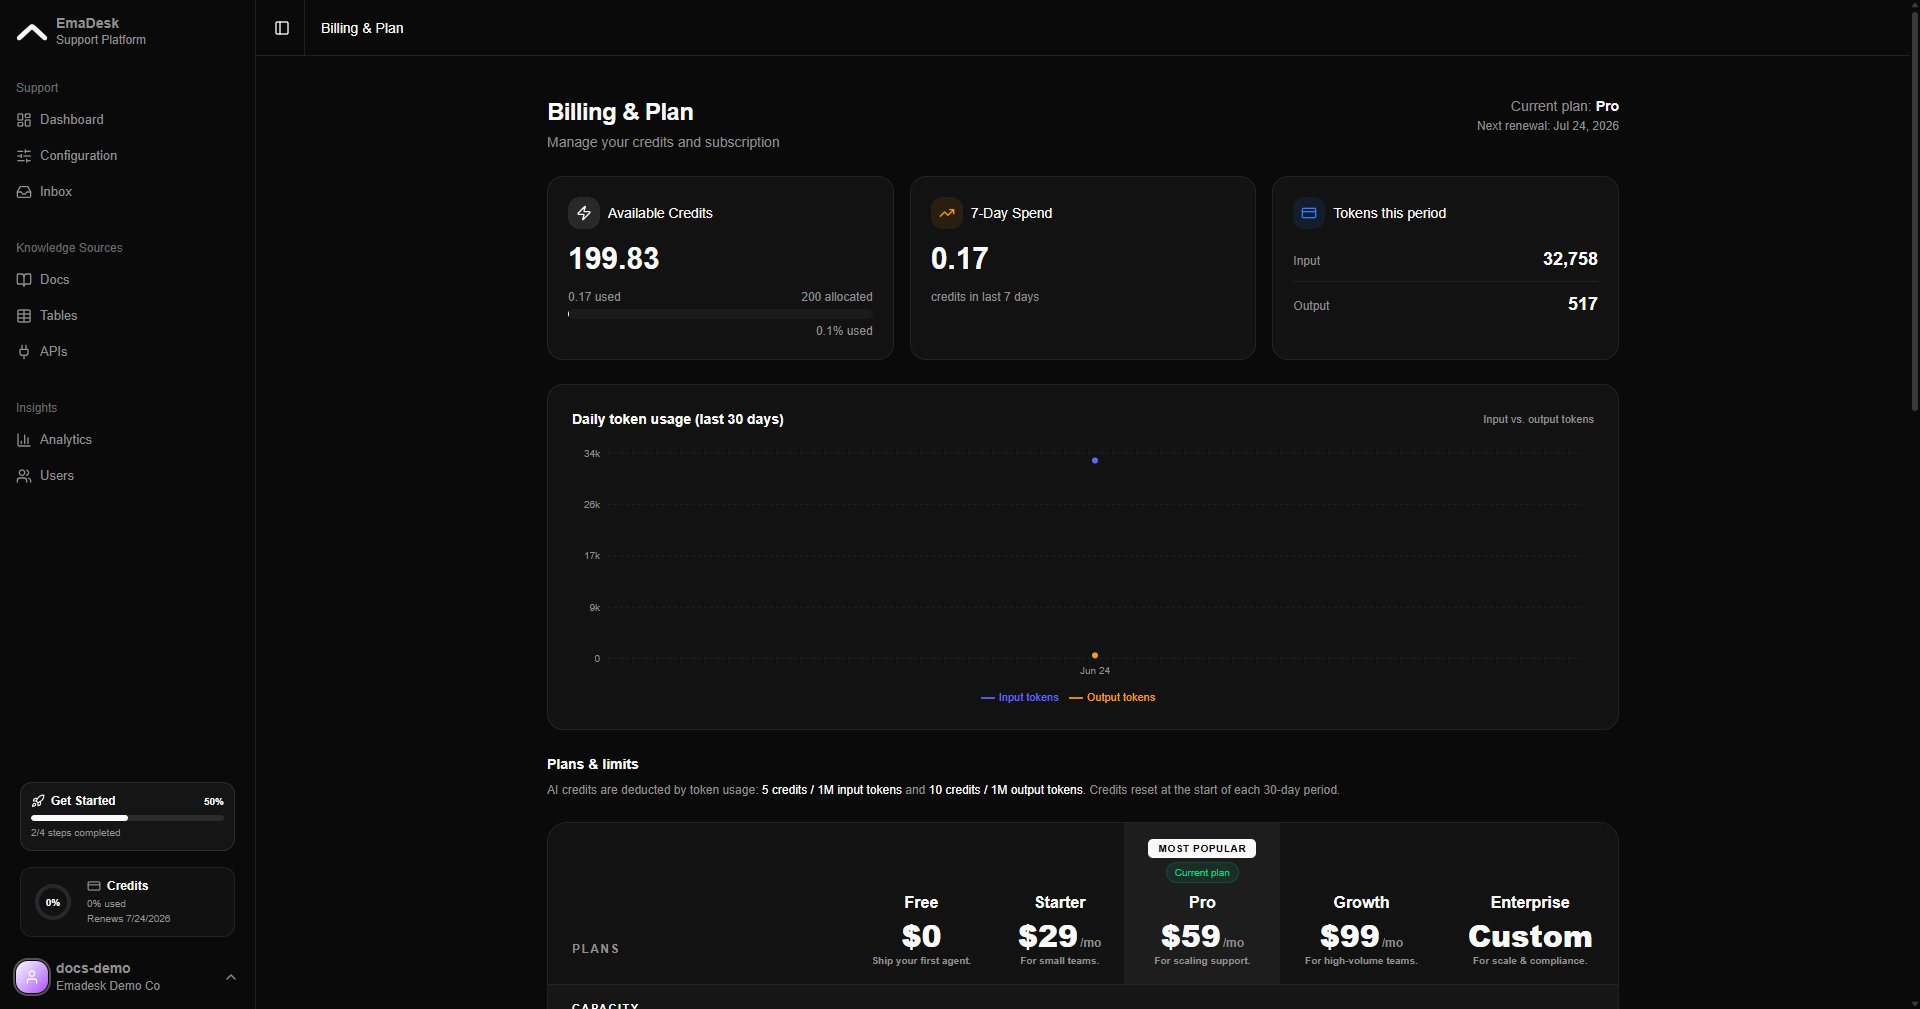Viewport: 1920px width, 1009px height.
Task: Expand the docs-demo account menu chevron
Action: 231,977
